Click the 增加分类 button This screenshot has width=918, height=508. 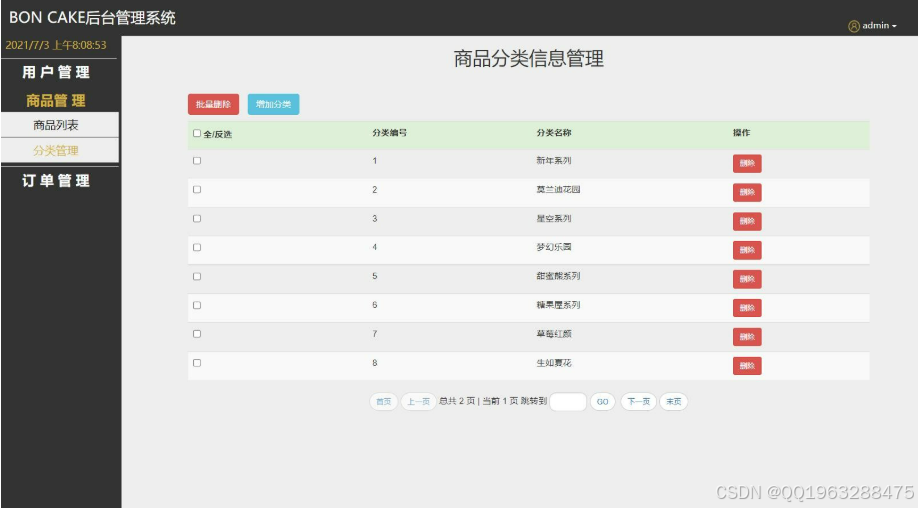click(273, 104)
